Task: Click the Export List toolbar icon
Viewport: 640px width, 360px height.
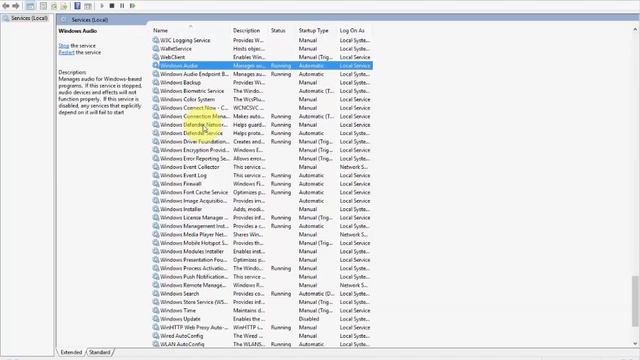Action: (64, 6)
